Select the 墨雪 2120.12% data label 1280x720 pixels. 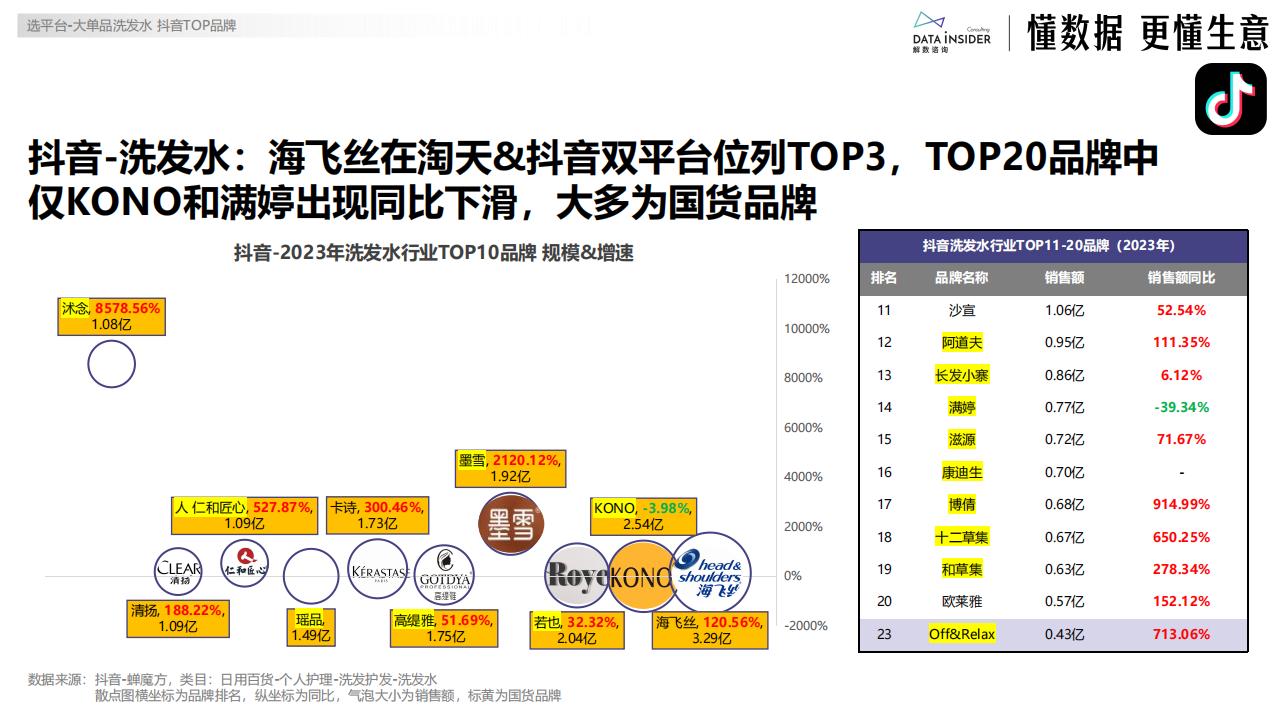click(x=510, y=468)
